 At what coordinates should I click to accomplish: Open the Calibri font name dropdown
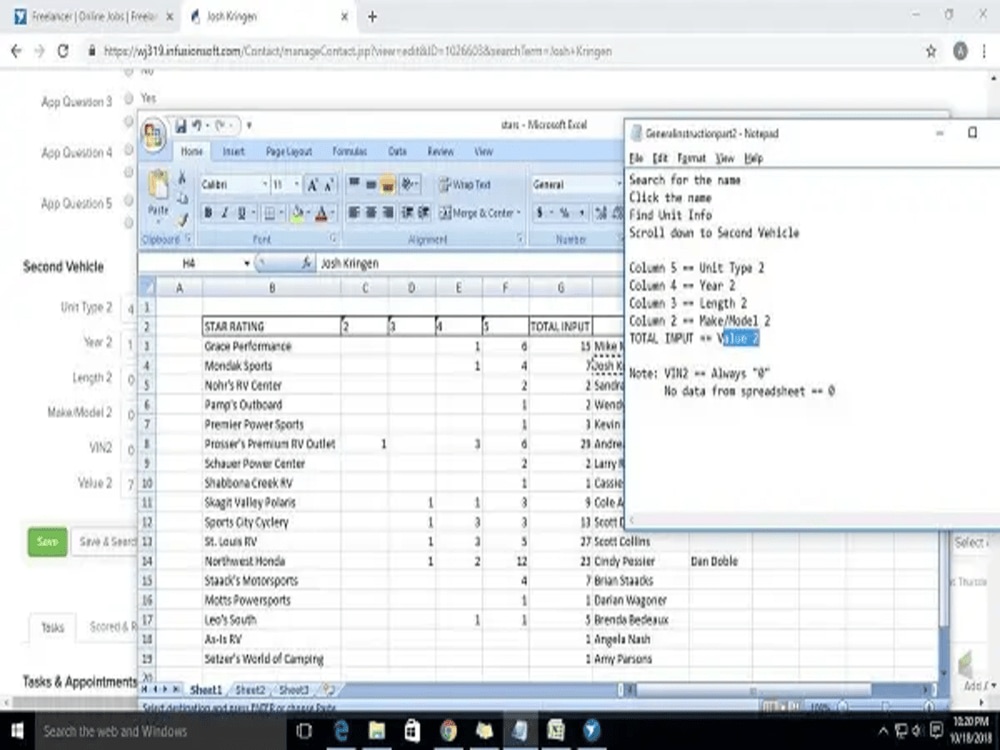(265, 185)
